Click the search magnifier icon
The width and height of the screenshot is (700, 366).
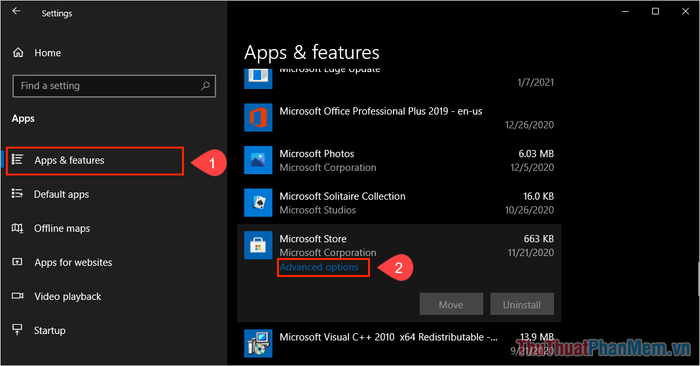205,86
